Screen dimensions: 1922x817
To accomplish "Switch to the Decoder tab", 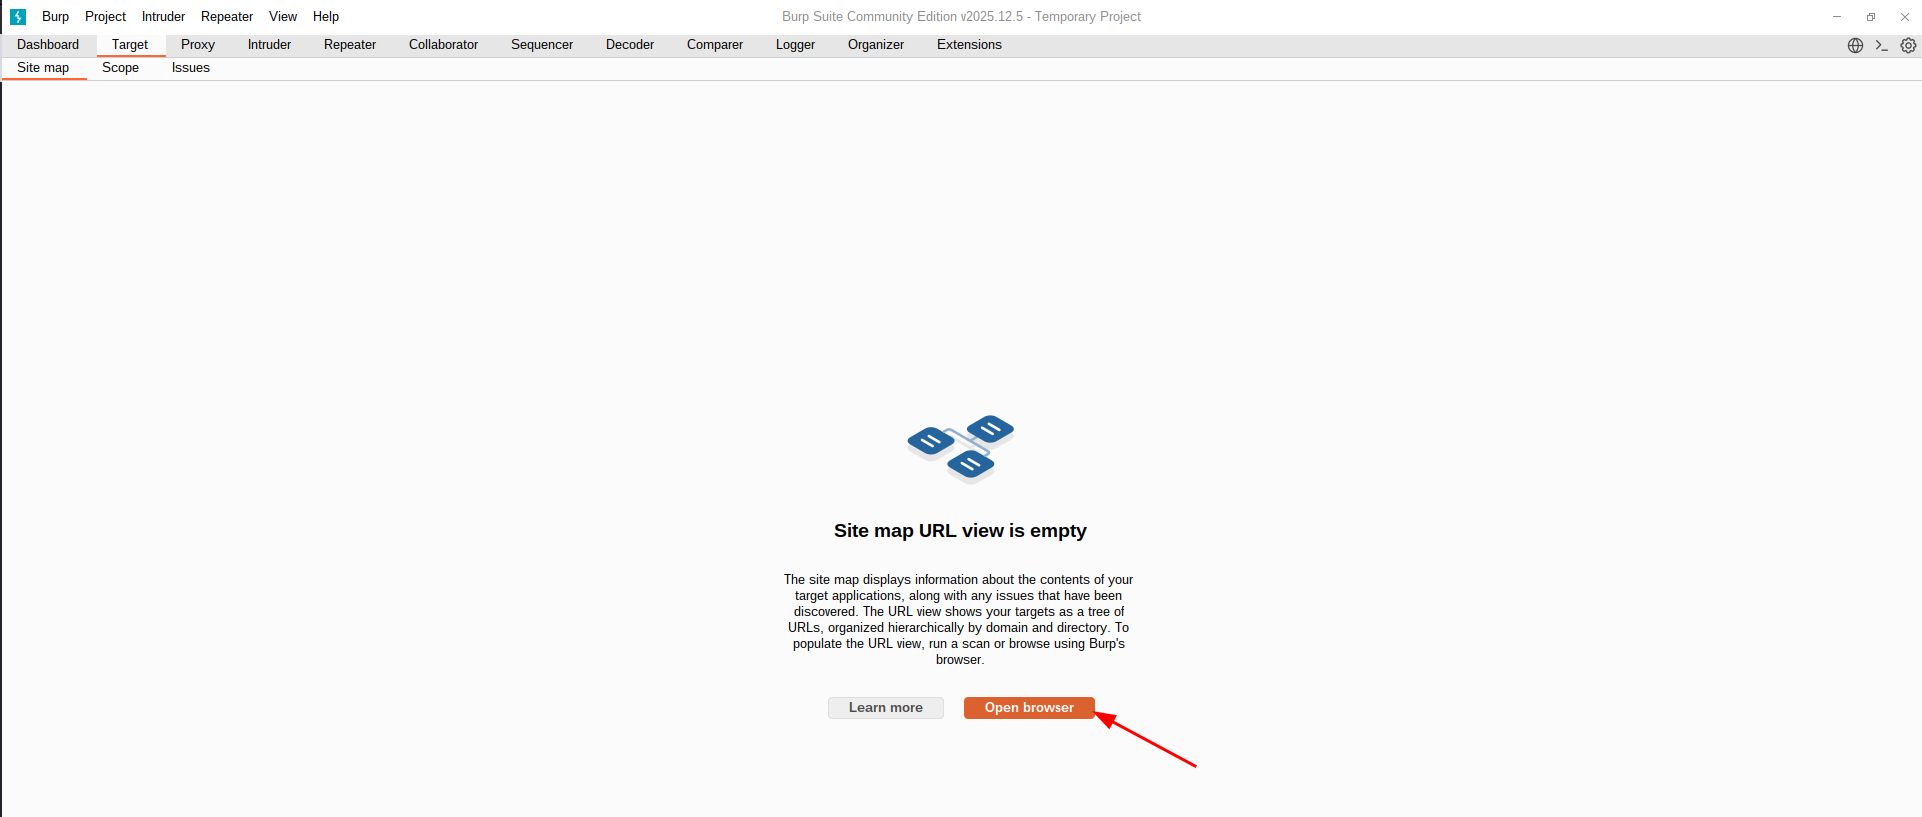I will tap(630, 45).
